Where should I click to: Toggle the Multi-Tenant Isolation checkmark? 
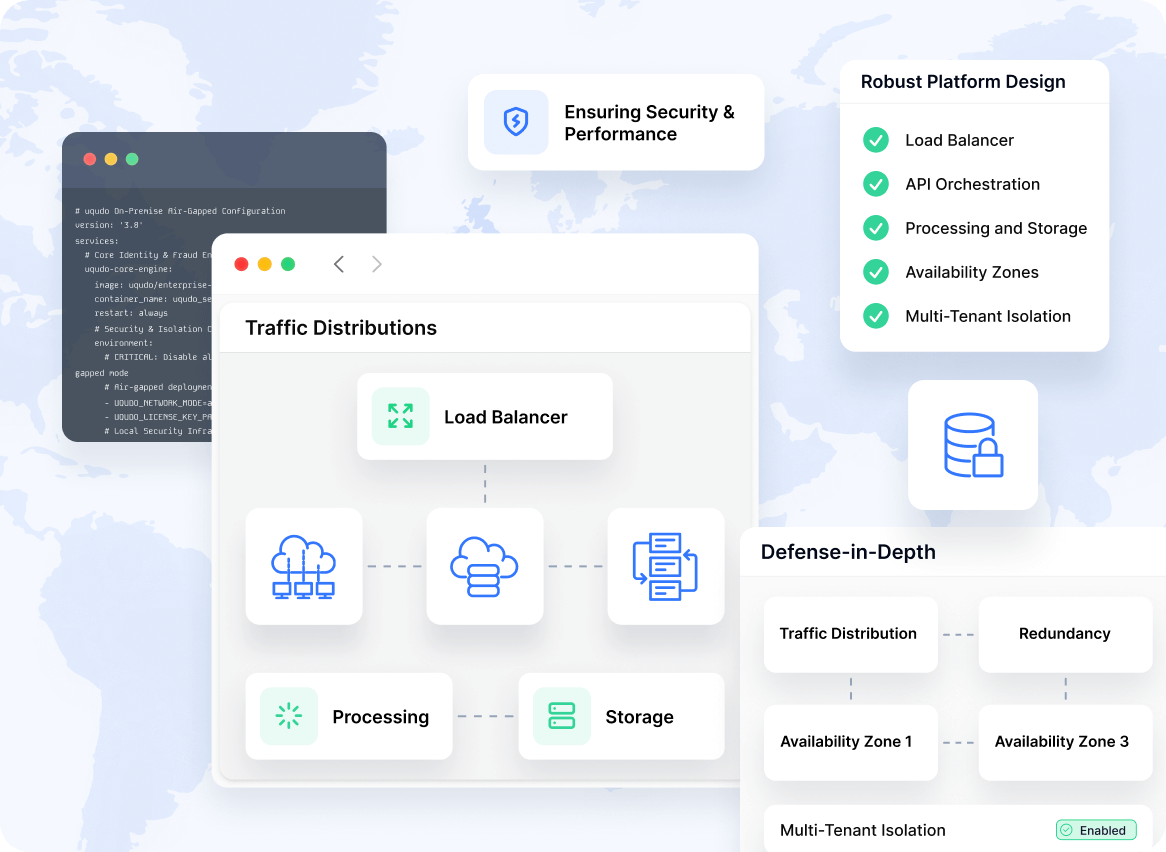click(x=876, y=316)
